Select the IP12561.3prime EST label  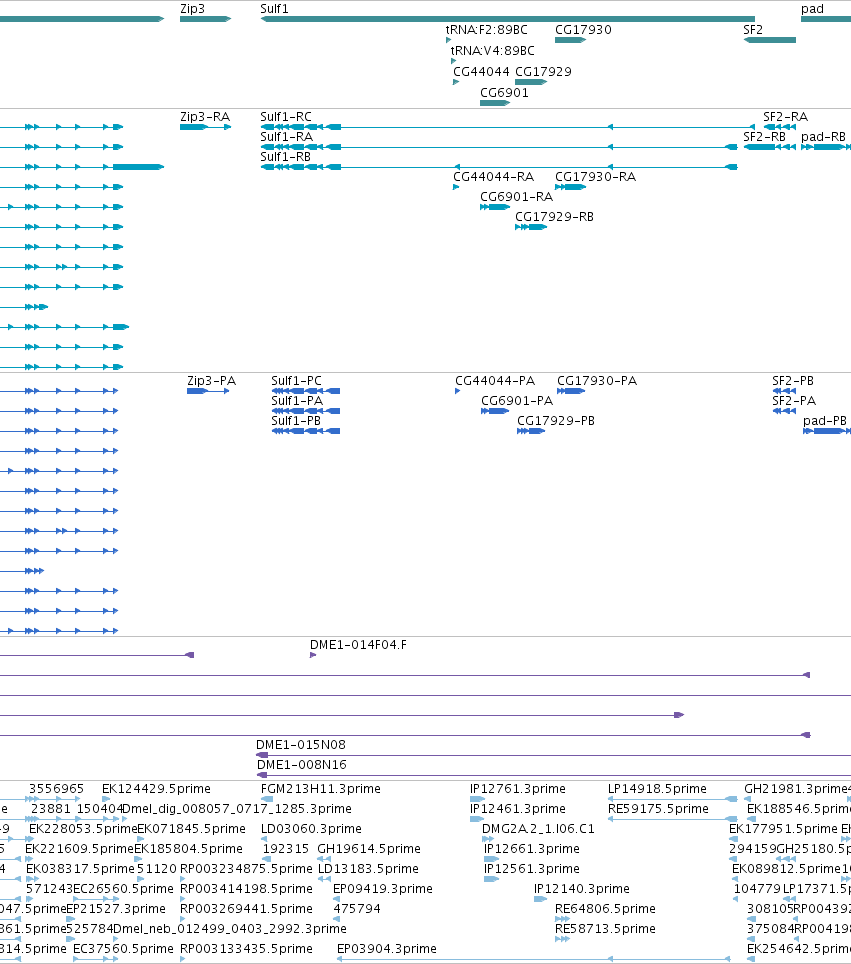pyautogui.click(x=532, y=868)
